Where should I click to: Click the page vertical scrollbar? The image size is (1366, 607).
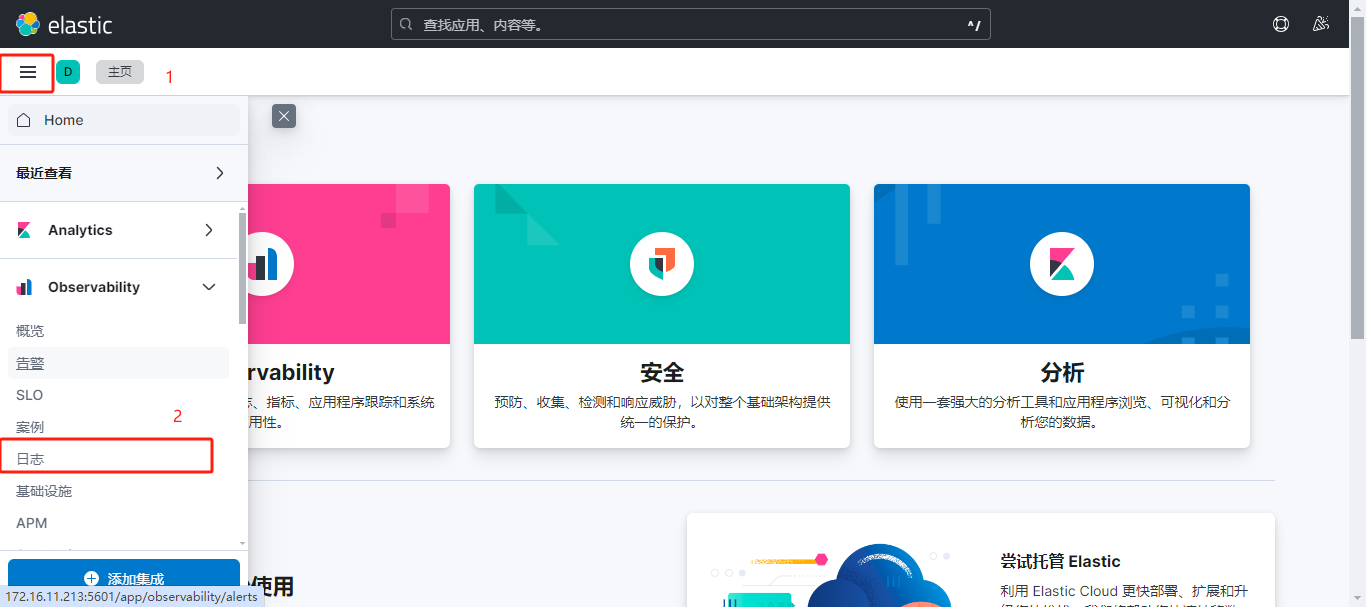[1357, 177]
